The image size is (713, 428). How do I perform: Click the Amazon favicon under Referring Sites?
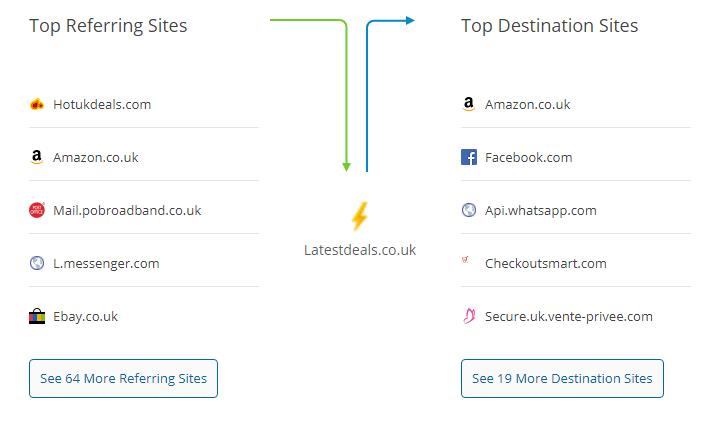[x=37, y=157]
